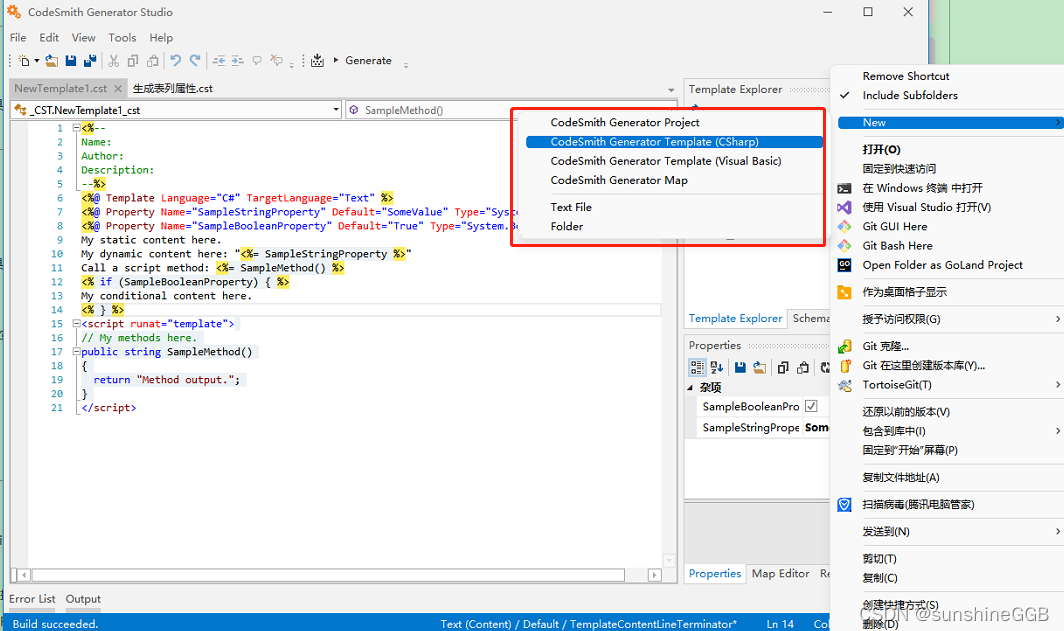The height and width of the screenshot is (631, 1064).
Task: Click the Visual Studio icon in context menu
Action: (844, 207)
